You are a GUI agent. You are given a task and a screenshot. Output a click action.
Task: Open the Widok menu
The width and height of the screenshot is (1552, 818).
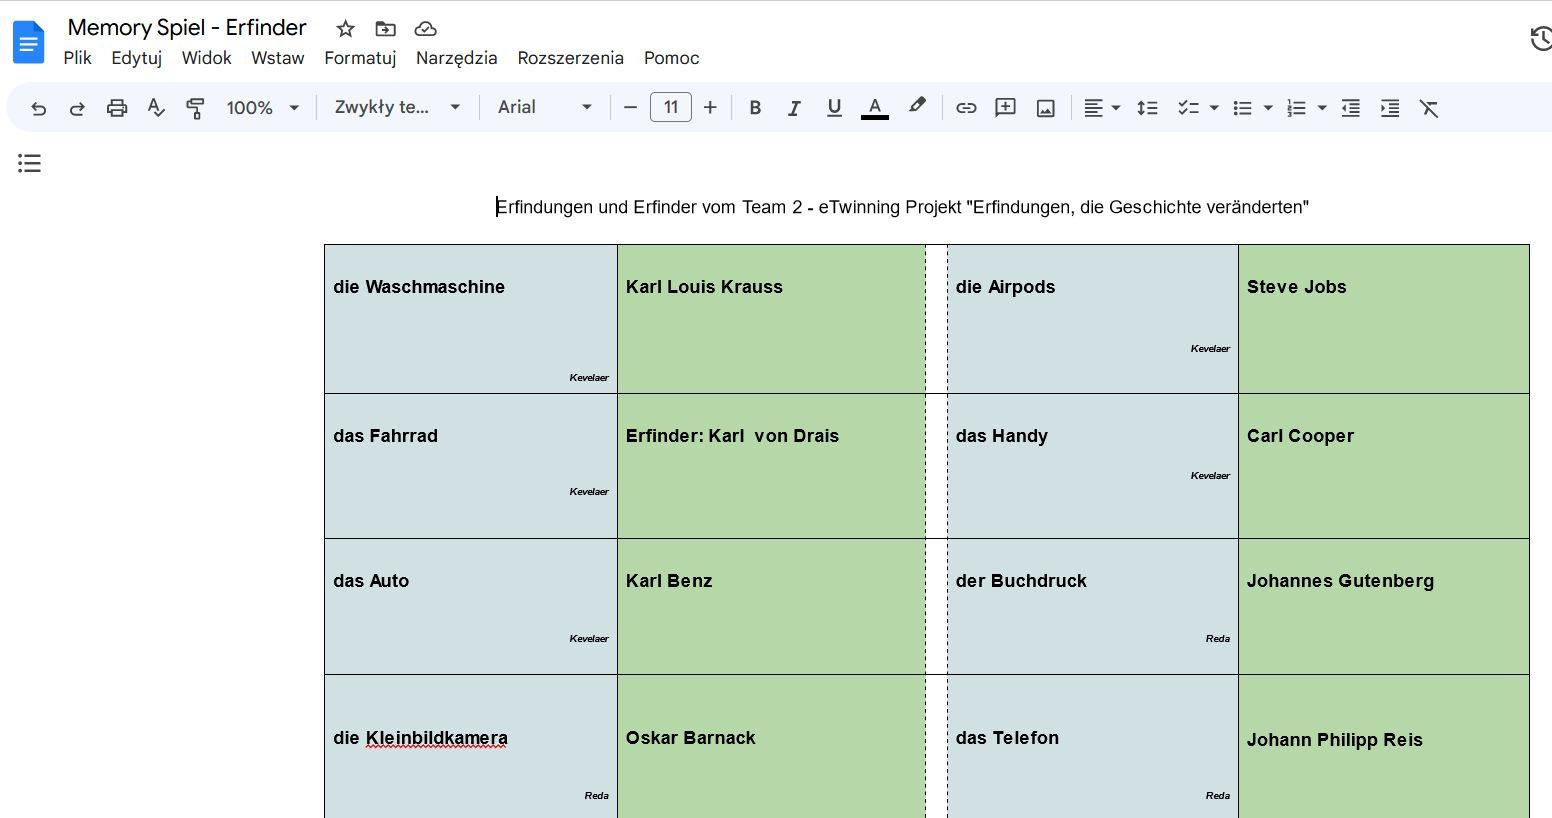pos(206,58)
